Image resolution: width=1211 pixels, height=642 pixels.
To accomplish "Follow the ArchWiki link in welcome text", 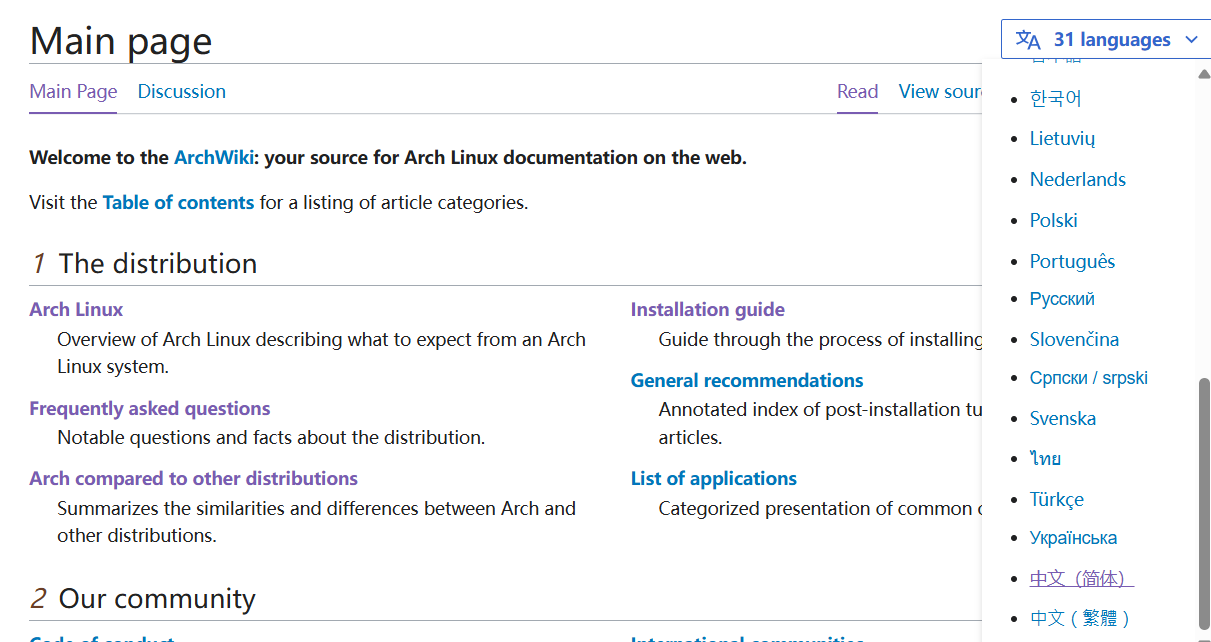I will (x=214, y=158).
